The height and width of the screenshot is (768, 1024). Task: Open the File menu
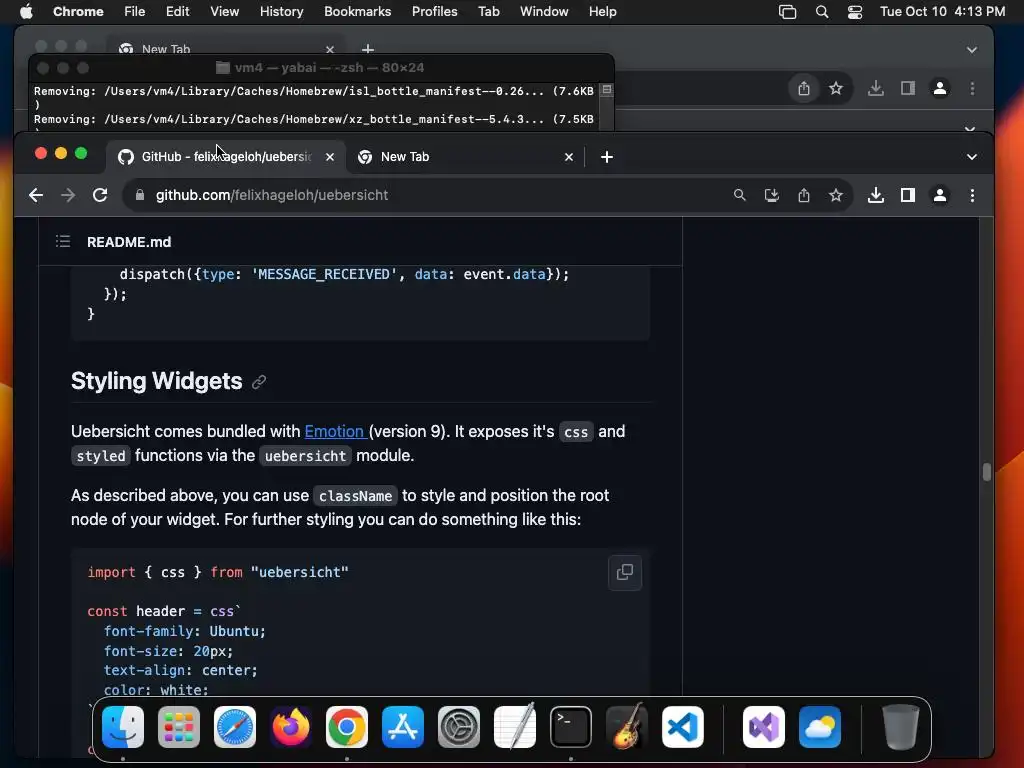coord(135,12)
